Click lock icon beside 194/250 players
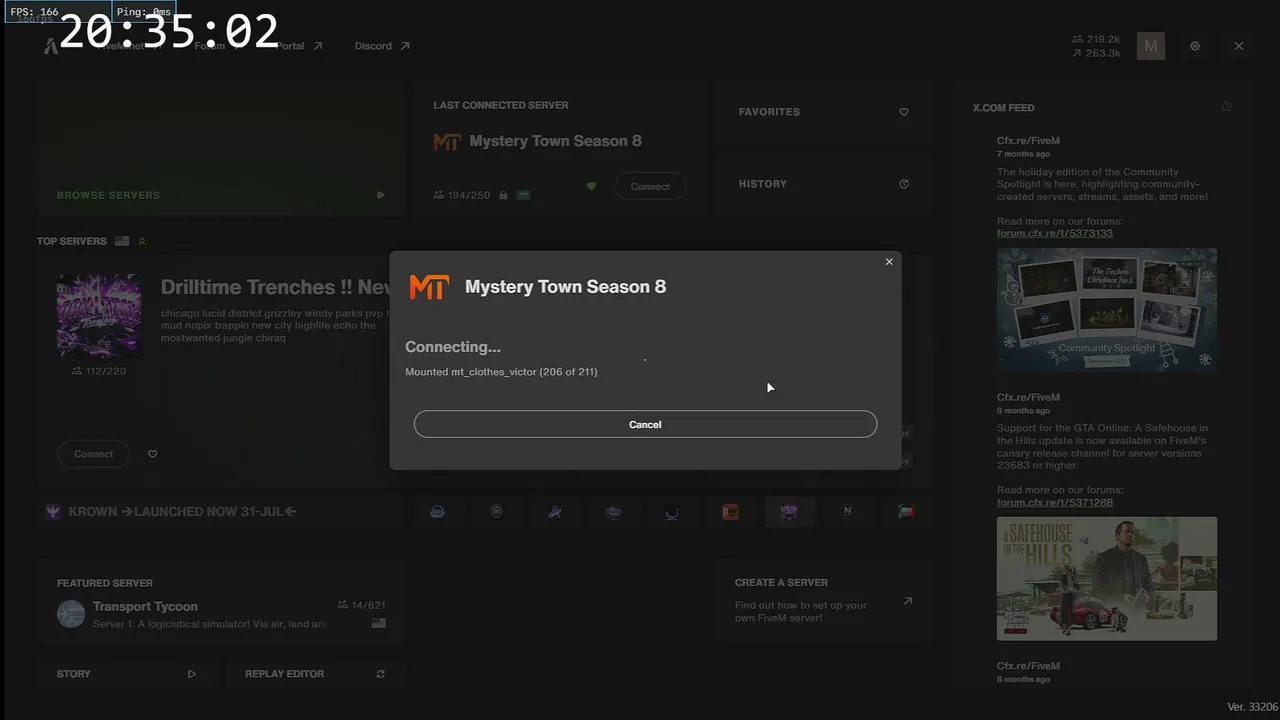The height and width of the screenshot is (720, 1280). click(503, 195)
